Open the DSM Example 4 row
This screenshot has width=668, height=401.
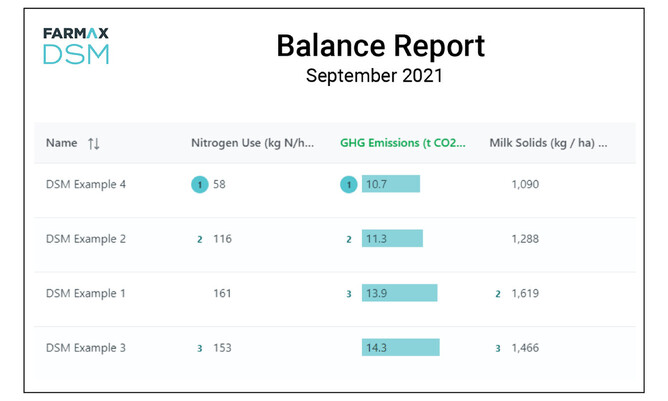86,185
